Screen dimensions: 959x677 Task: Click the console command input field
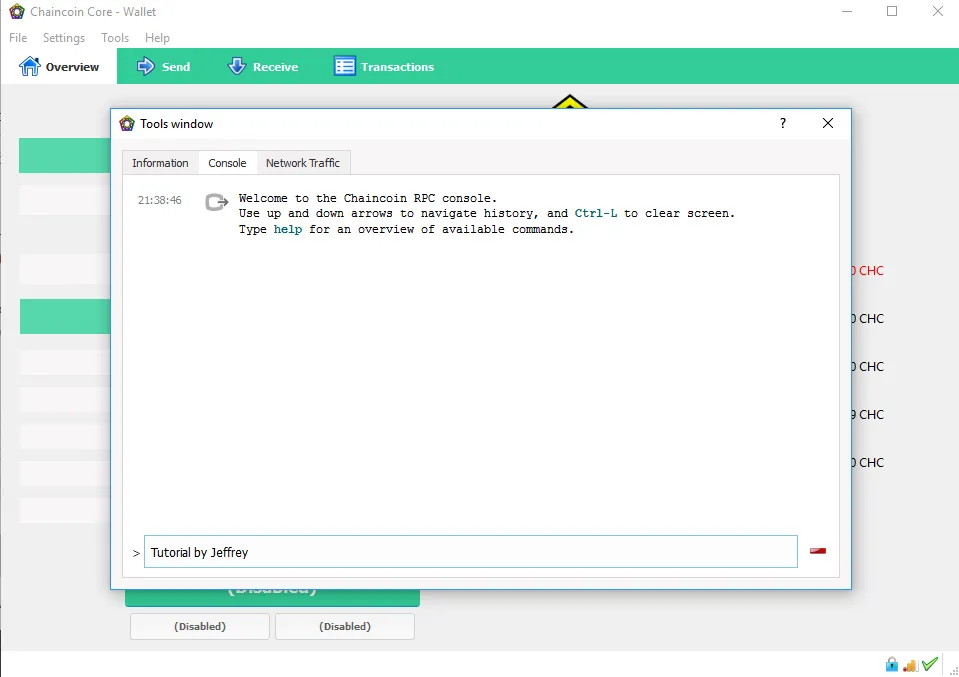point(470,552)
